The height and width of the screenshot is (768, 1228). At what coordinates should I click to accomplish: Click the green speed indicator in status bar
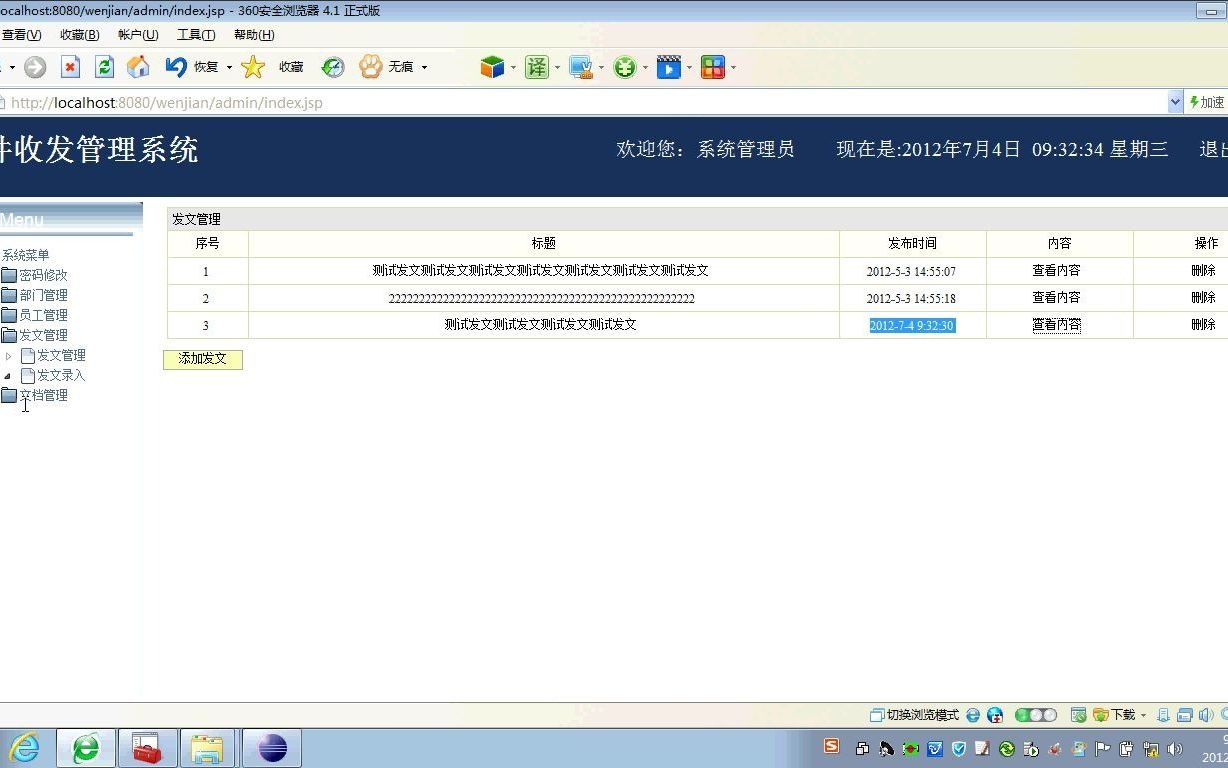[1023, 715]
